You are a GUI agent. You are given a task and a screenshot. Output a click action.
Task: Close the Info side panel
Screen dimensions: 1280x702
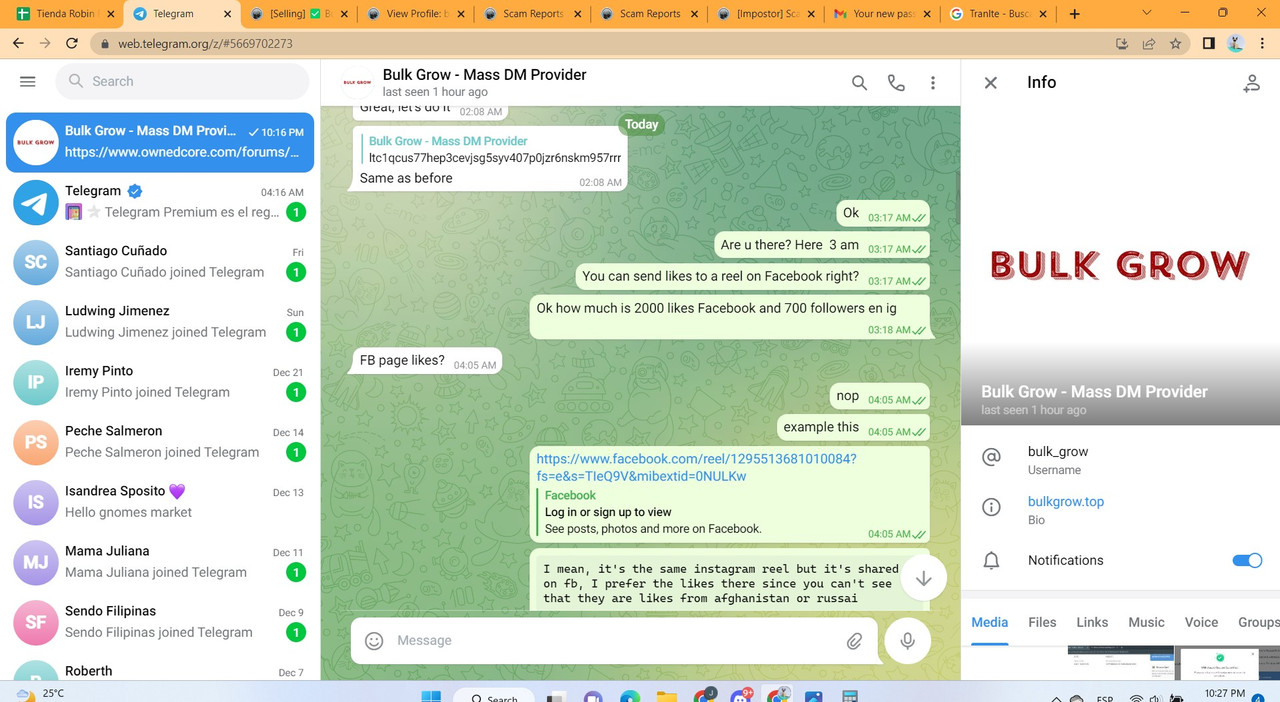[x=991, y=83]
